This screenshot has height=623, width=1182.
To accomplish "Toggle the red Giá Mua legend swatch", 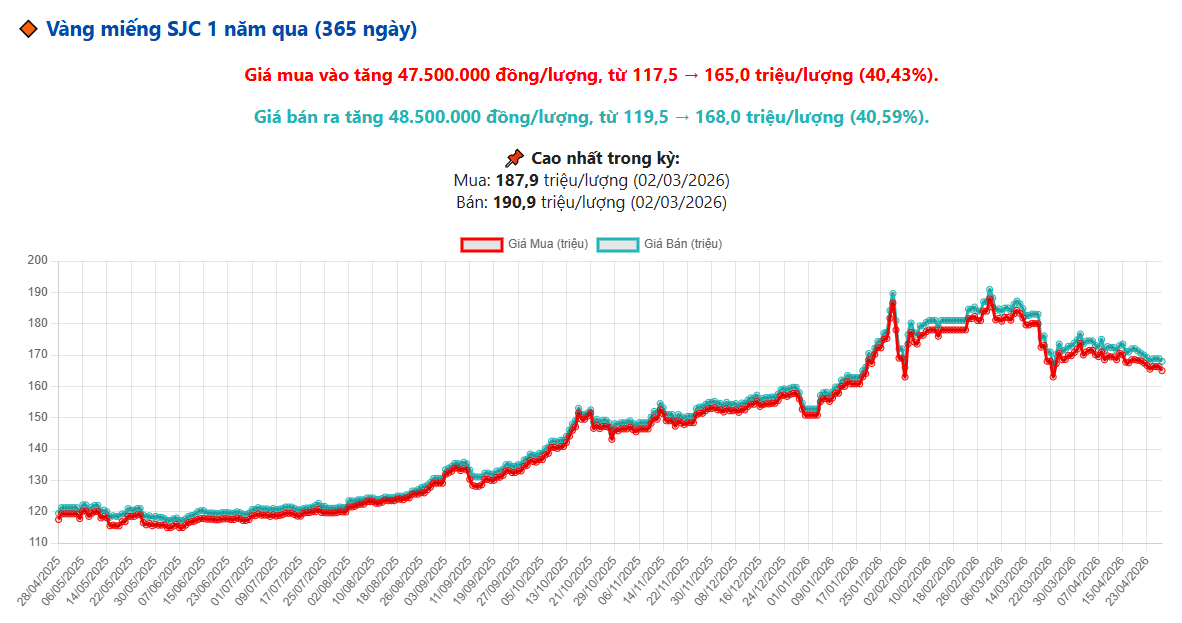I will [x=482, y=244].
